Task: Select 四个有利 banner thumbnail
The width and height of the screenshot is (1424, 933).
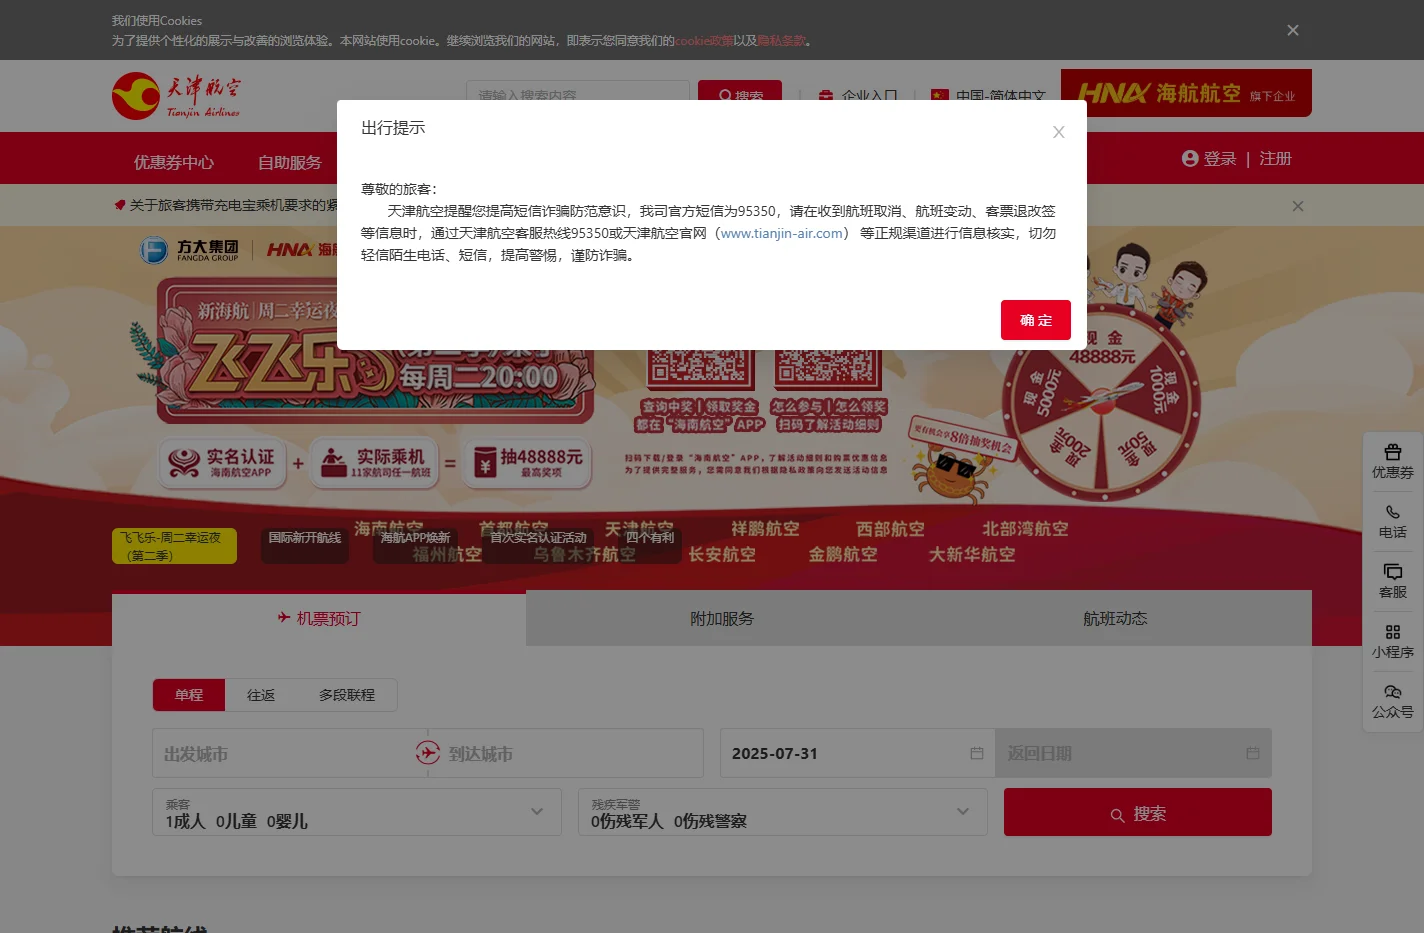Action: 650,546
